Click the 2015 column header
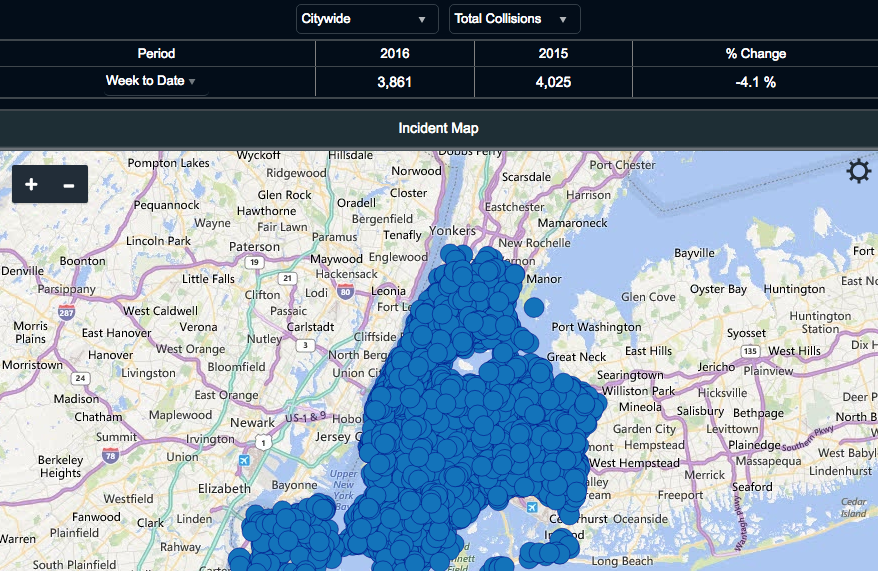The width and height of the screenshot is (878, 571). (x=553, y=54)
